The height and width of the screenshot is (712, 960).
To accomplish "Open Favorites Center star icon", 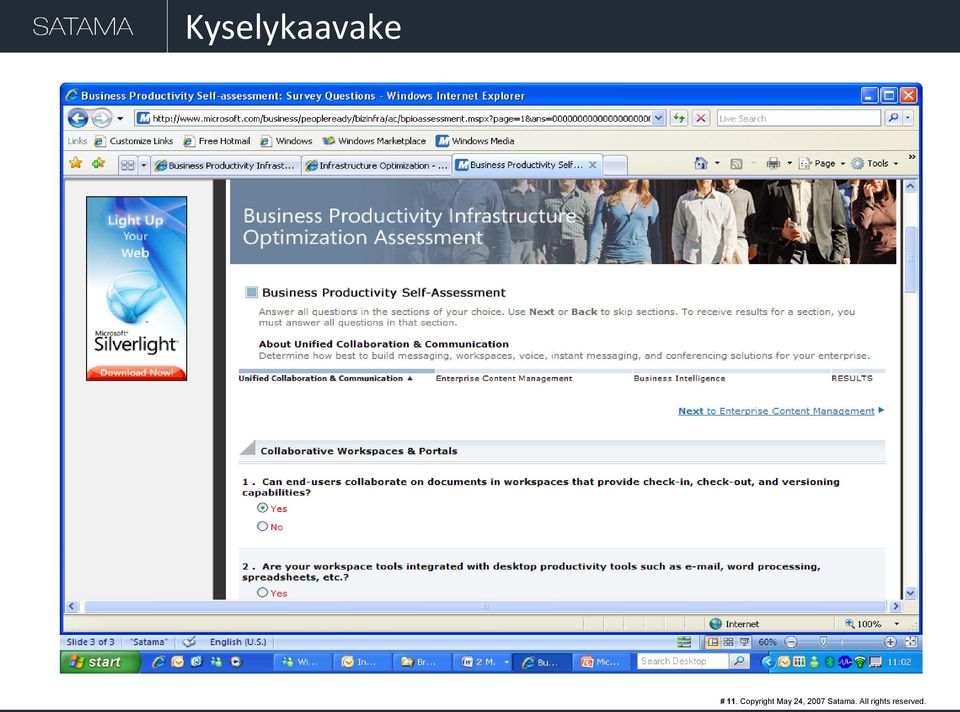I will pyautogui.click(x=75, y=163).
